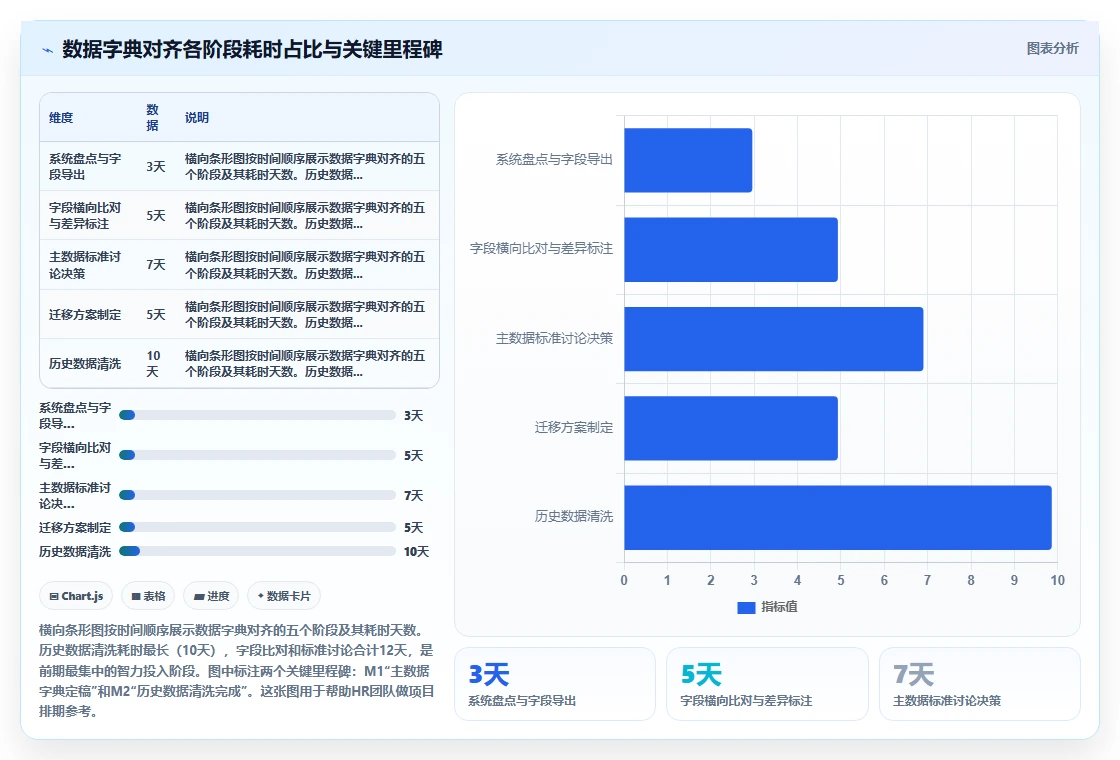
Task: Select the 主数据标准讨论决策 cell in the table
Action: [88, 265]
